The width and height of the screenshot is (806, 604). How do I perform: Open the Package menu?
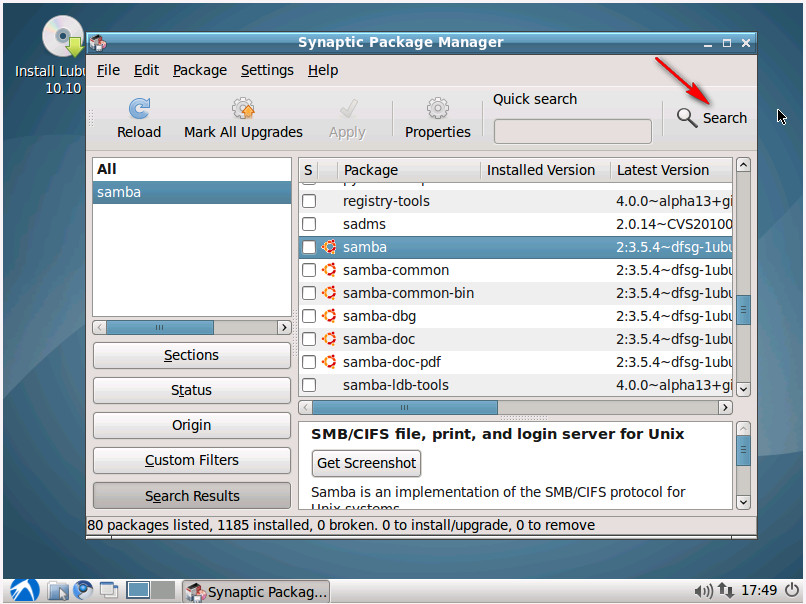click(200, 70)
